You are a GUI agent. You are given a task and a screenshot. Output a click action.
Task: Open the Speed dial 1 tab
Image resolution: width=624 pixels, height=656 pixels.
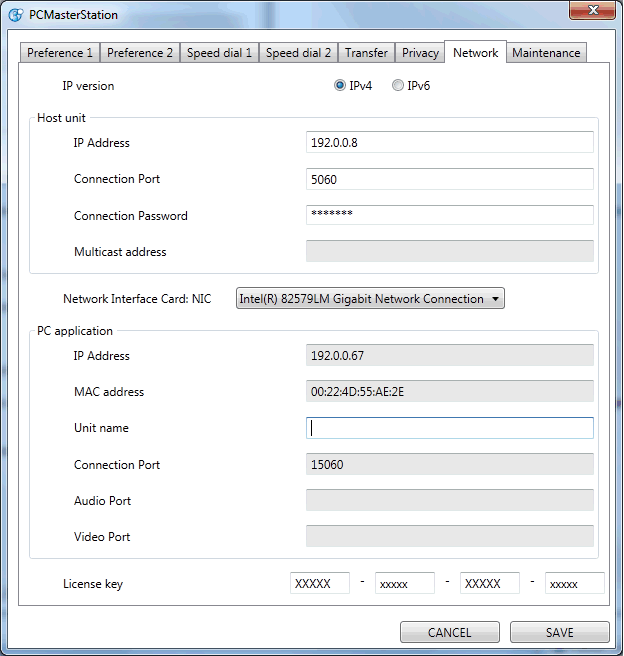pyautogui.click(x=219, y=53)
